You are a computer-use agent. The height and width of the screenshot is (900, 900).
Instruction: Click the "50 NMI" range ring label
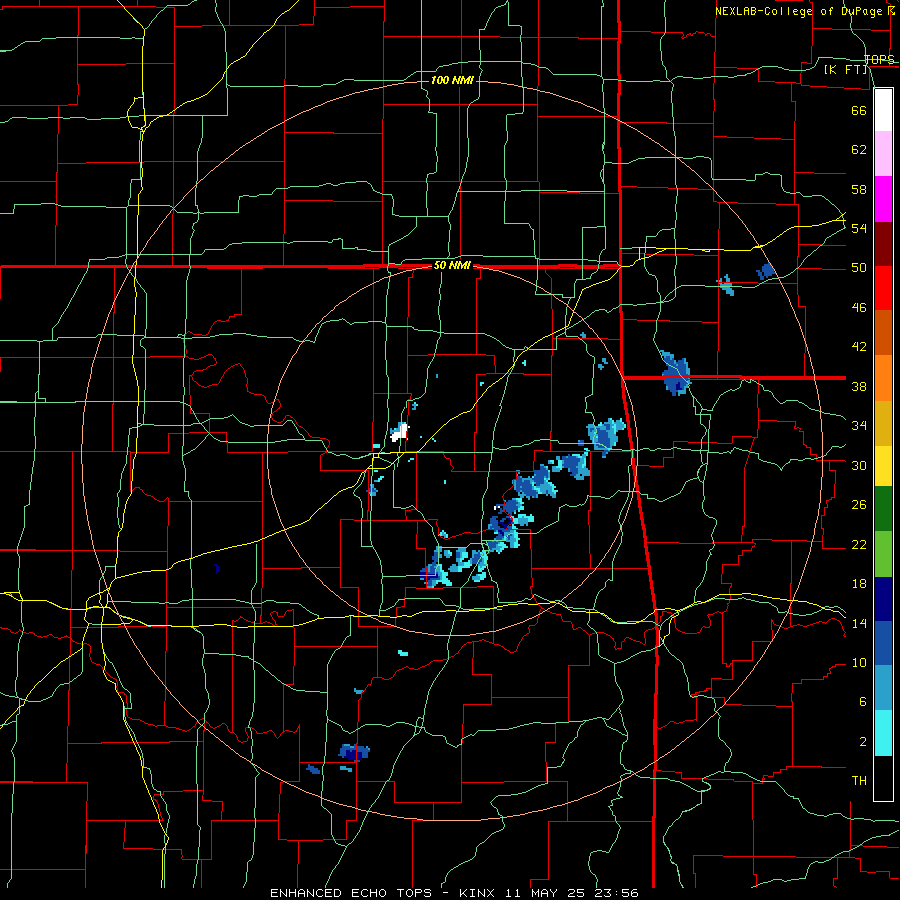(452, 265)
